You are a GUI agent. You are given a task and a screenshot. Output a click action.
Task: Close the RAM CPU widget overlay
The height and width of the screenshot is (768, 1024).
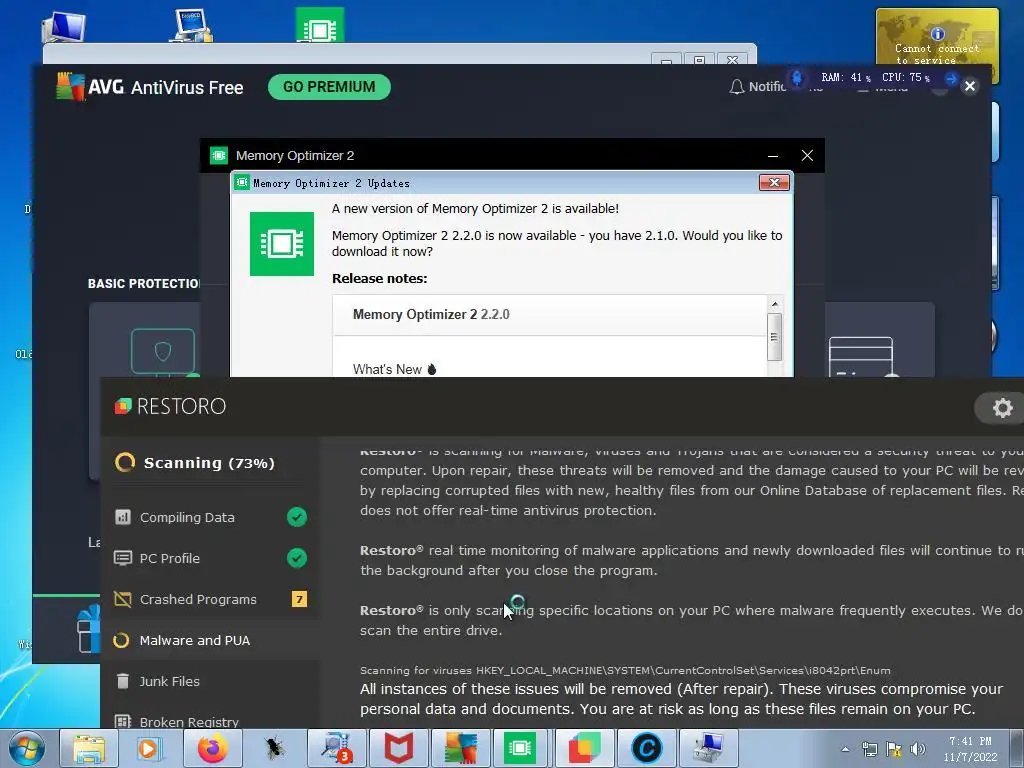(x=970, y=86)
